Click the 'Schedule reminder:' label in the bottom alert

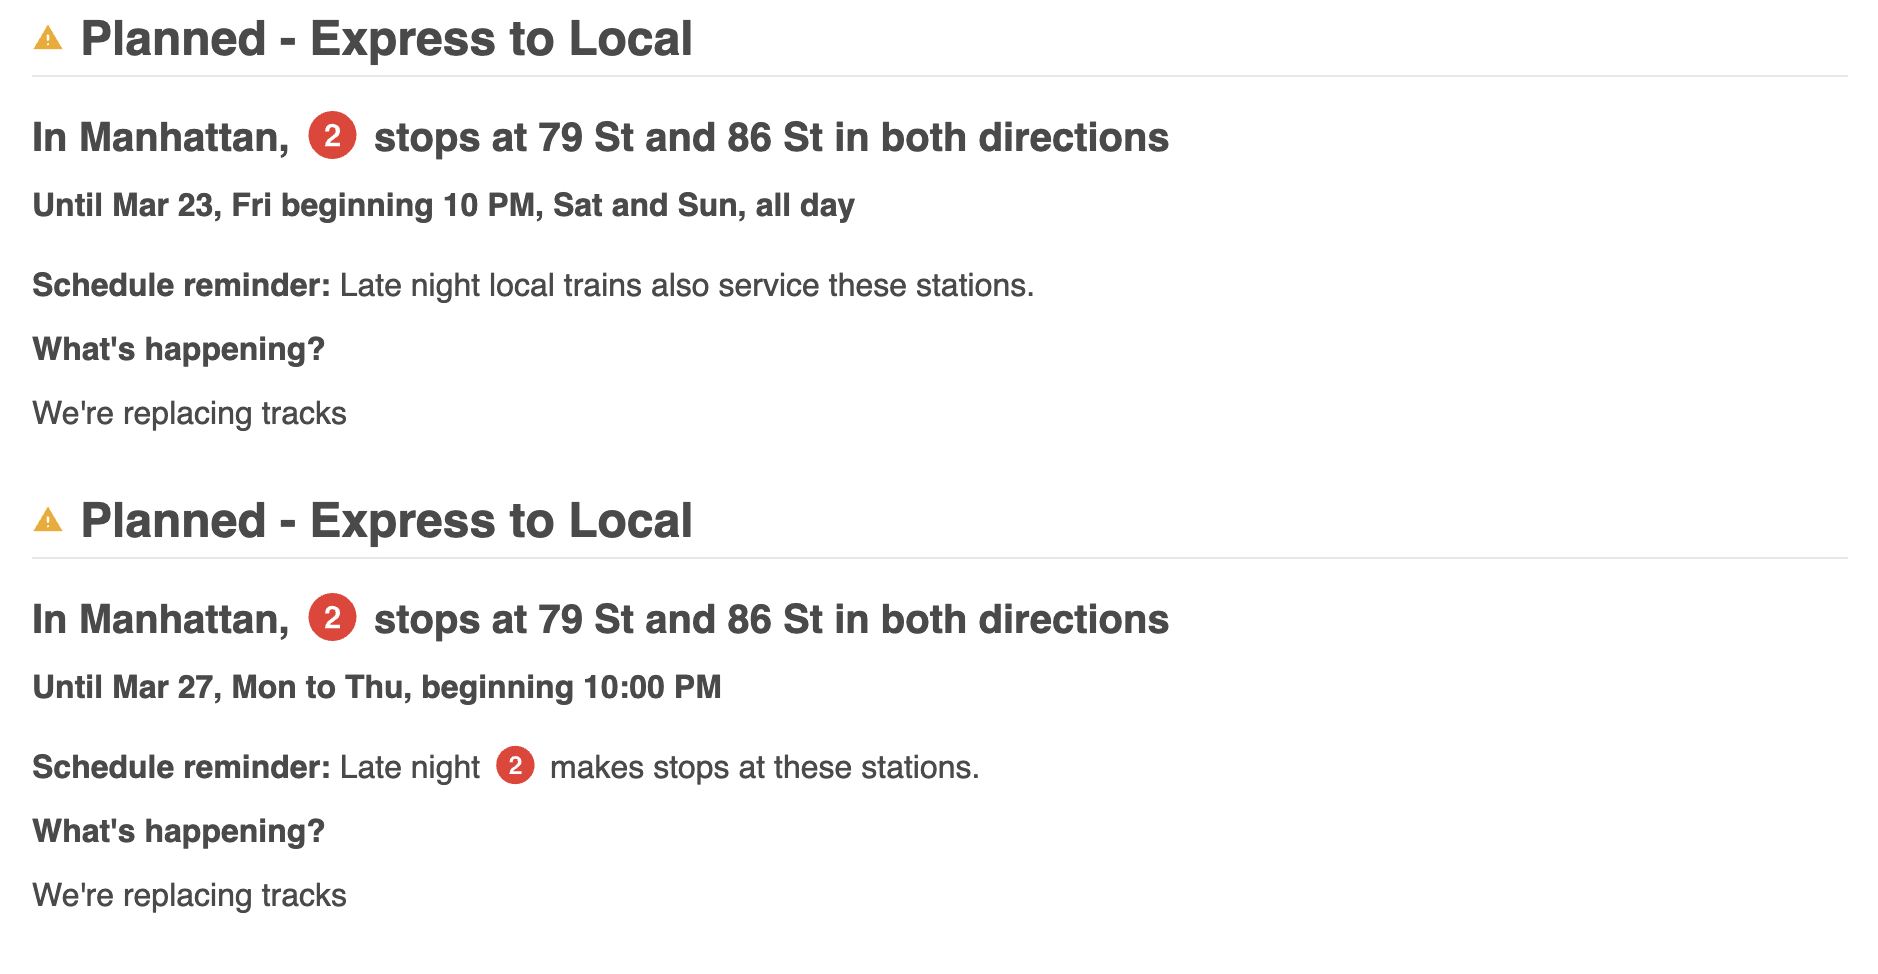(x=181, y=768)
